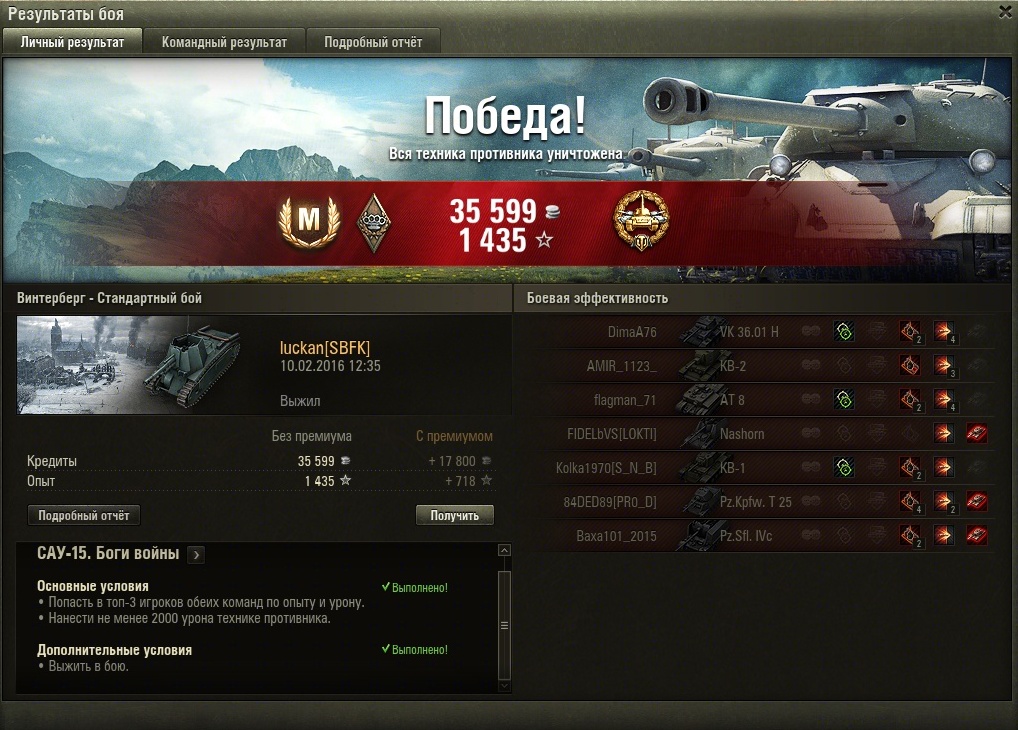Click the critical hit icon in Kolka1970 row

click(910, 467)
